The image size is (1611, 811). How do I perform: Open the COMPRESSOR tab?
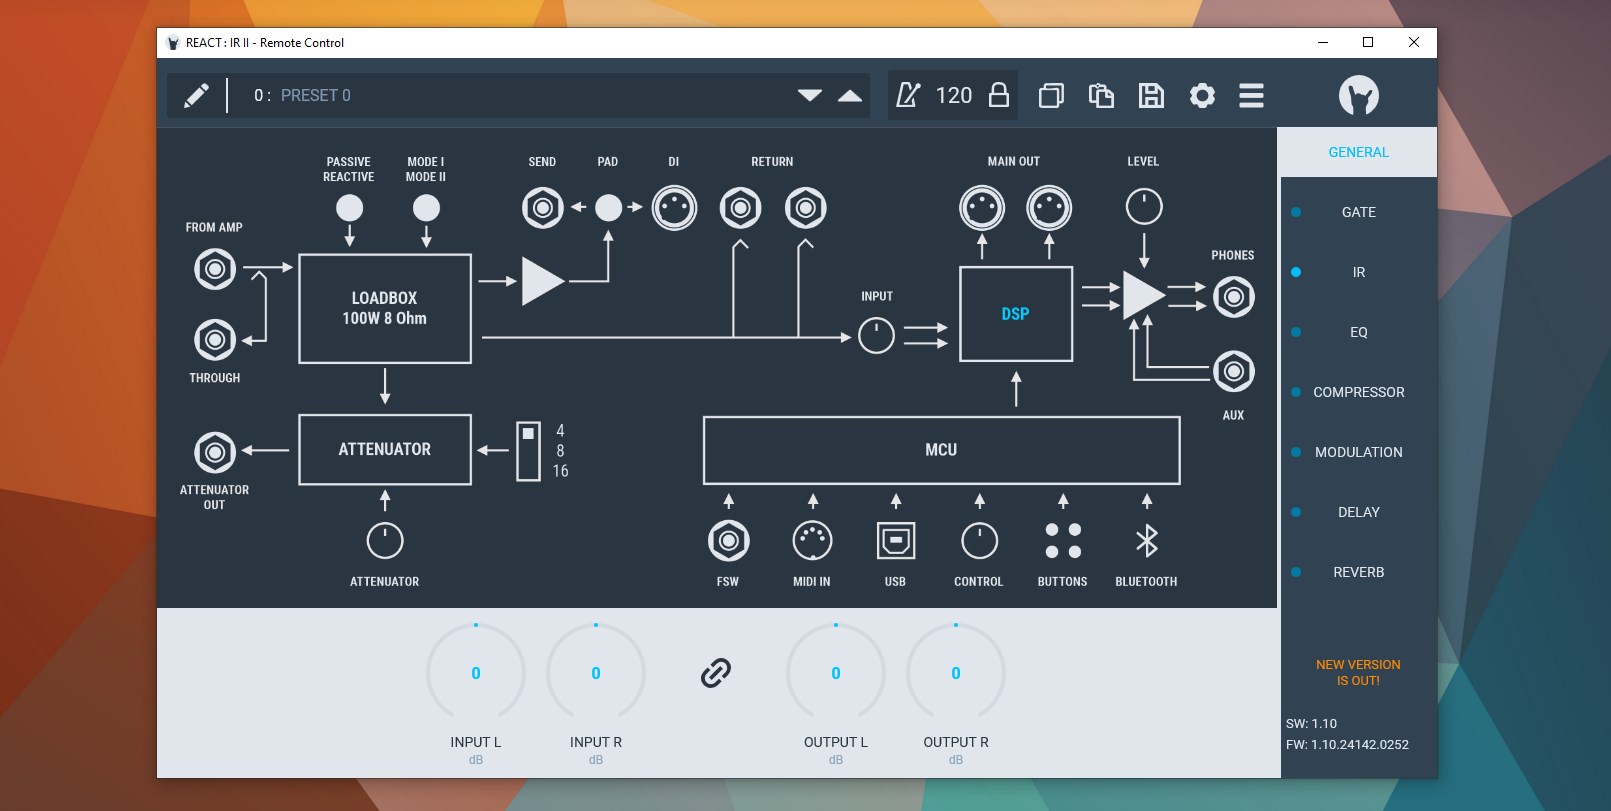click(x=1359, y=392)
